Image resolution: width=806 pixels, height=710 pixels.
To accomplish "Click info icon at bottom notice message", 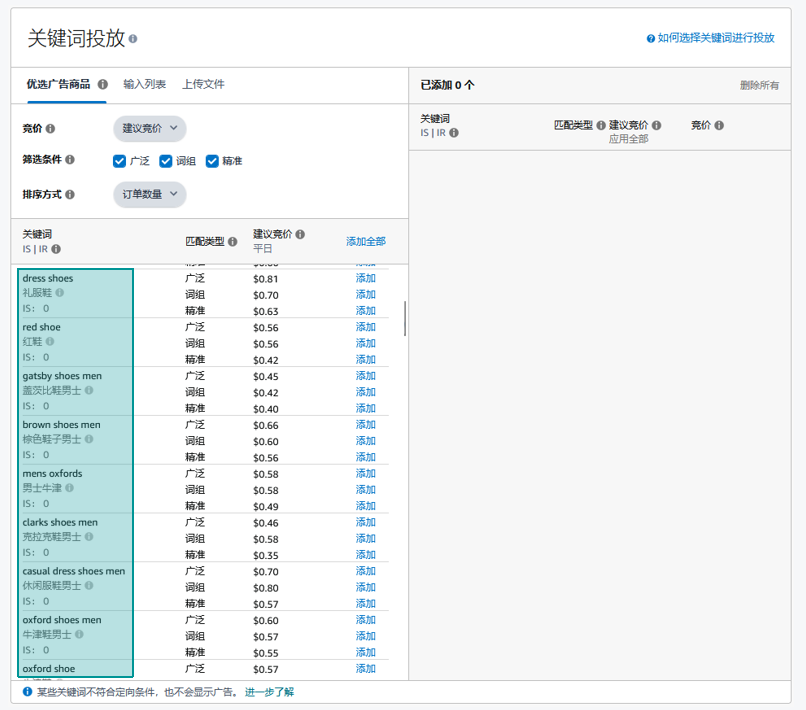I will (27, 692).
